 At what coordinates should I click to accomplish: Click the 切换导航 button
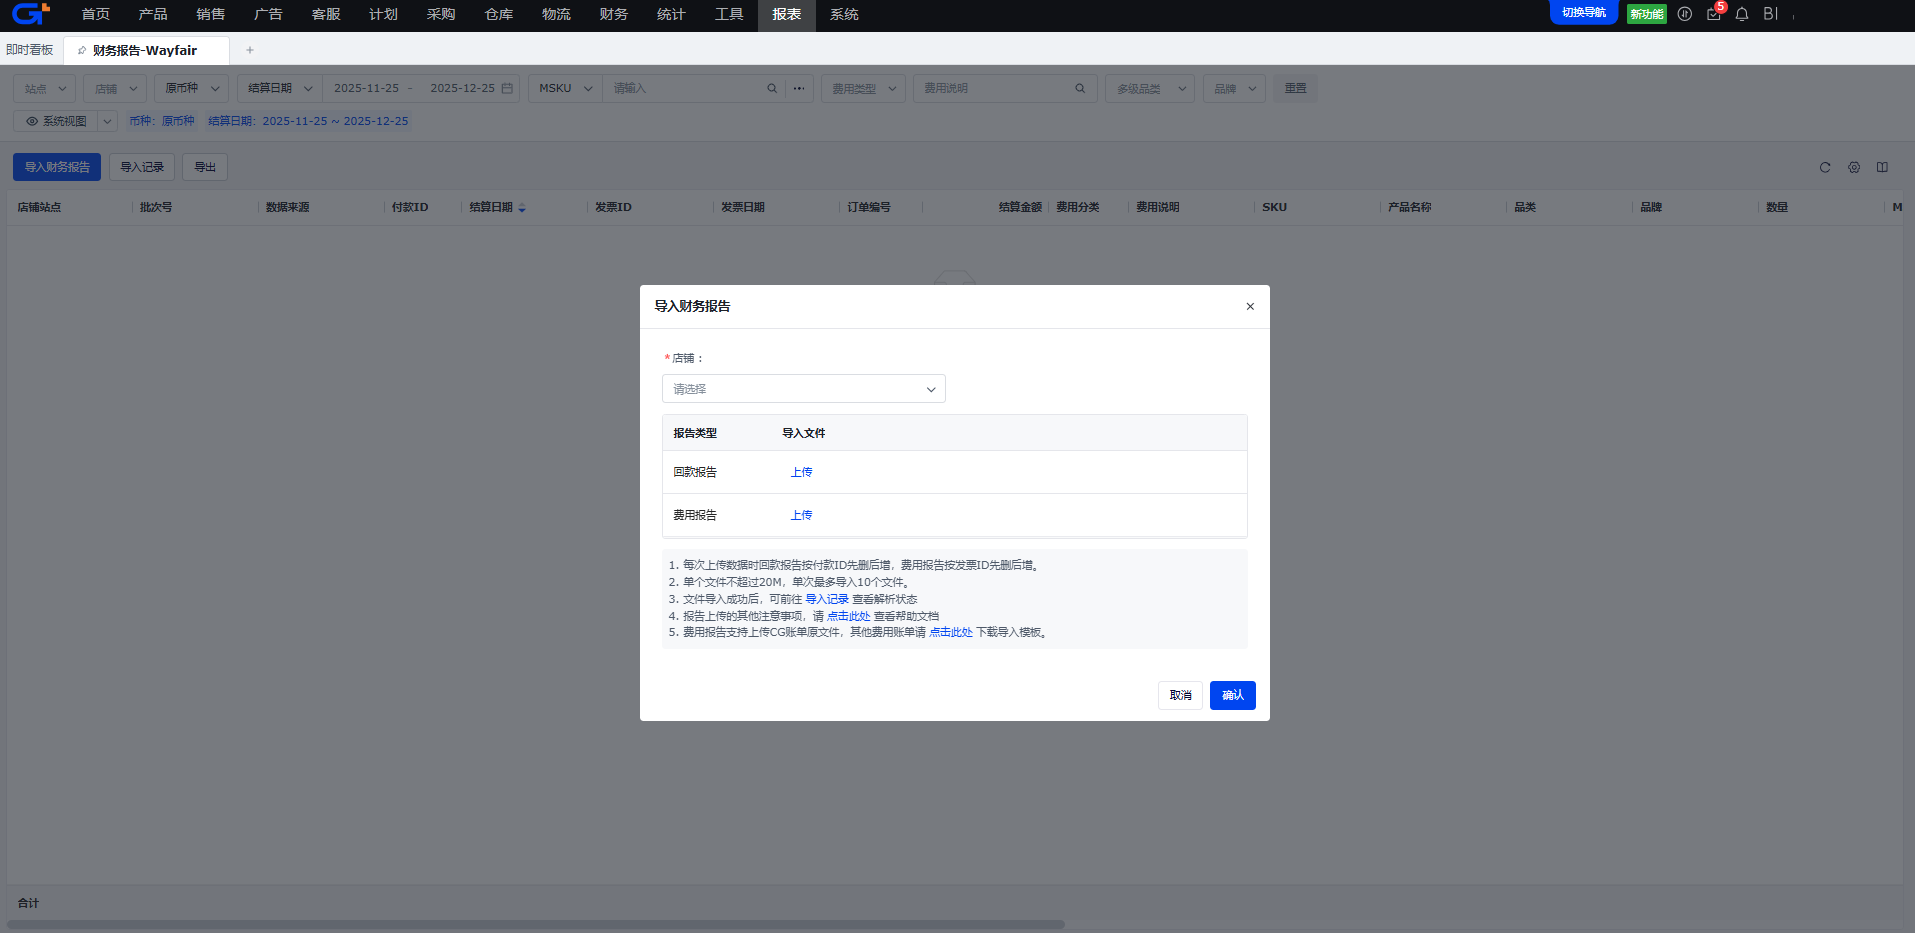pos(1584,13)
